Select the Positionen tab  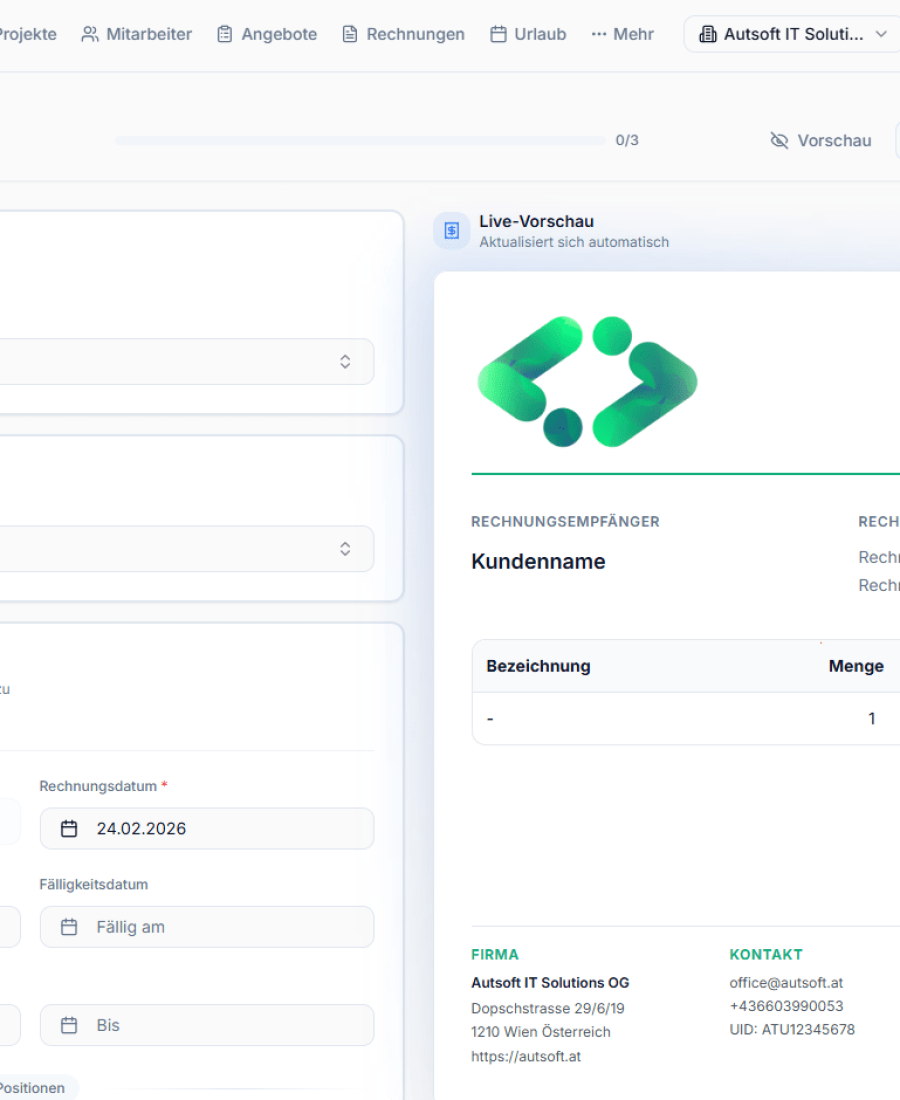(x=33, y=1088)
